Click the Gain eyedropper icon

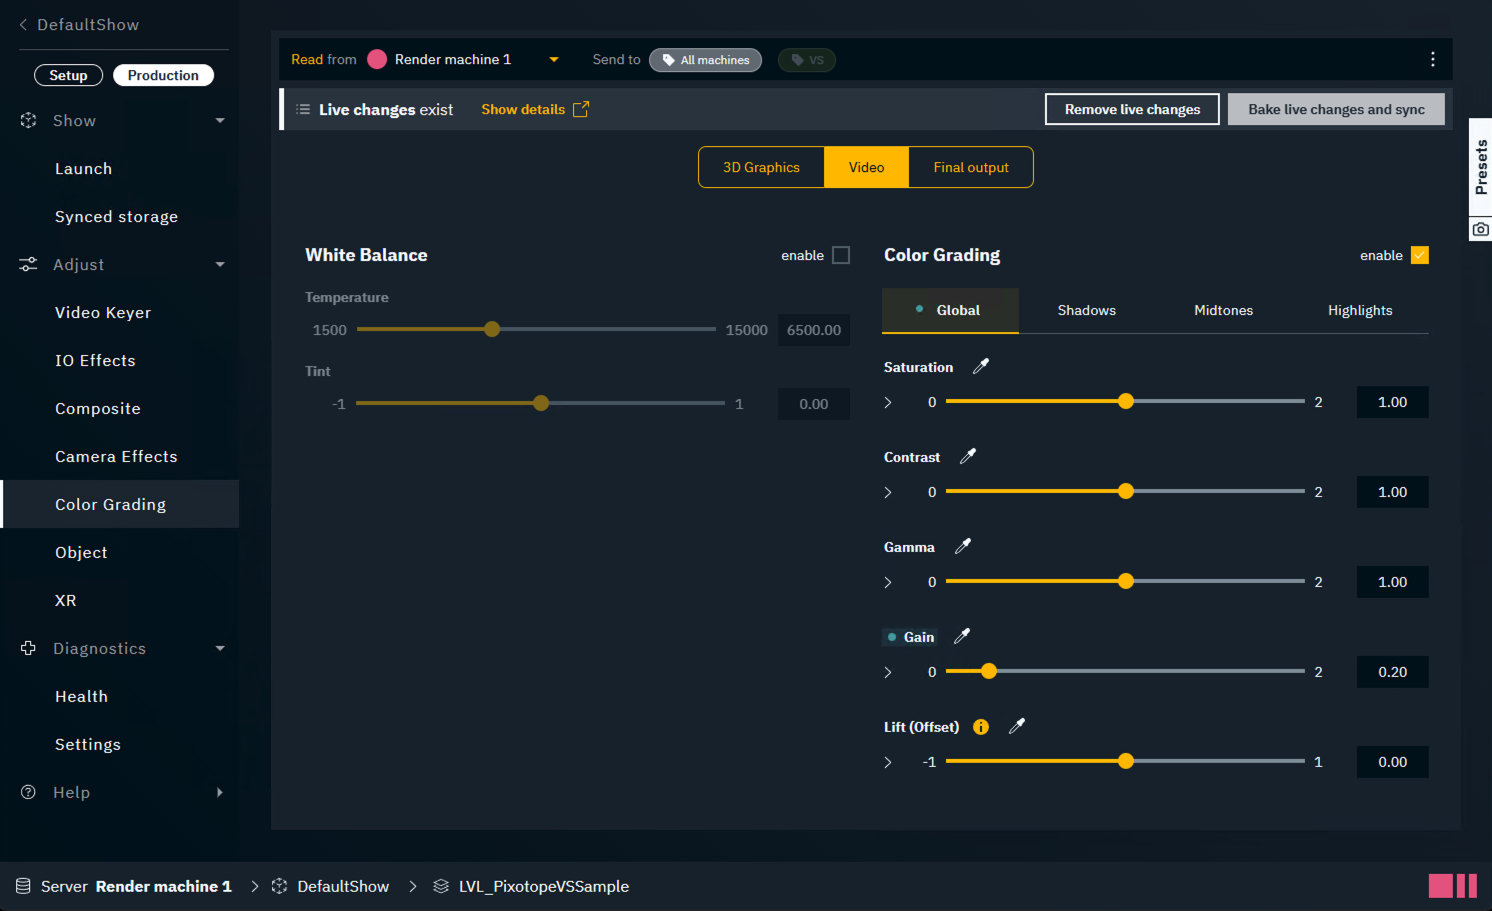pyautogui.click(x=962, y=637)
